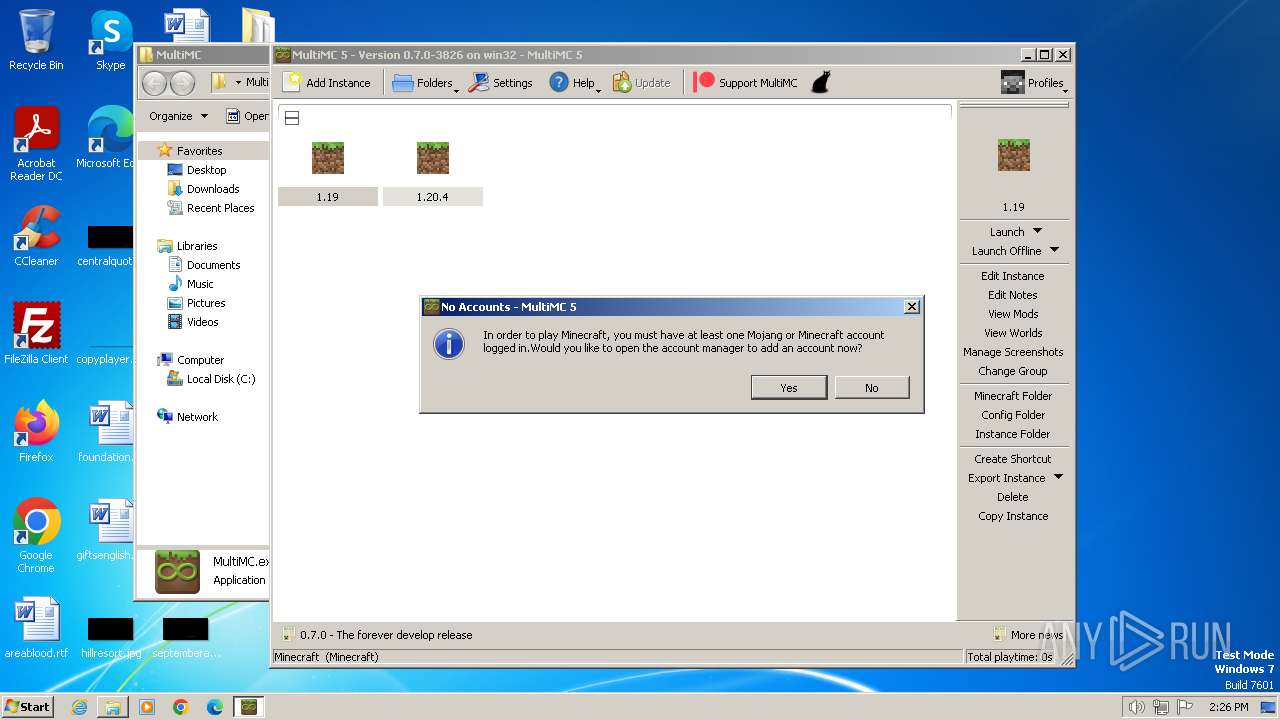Click the Total playtime status bar entry
Screen dimensions: 1280x720
pyautogui.click(x=1010, y=657)
